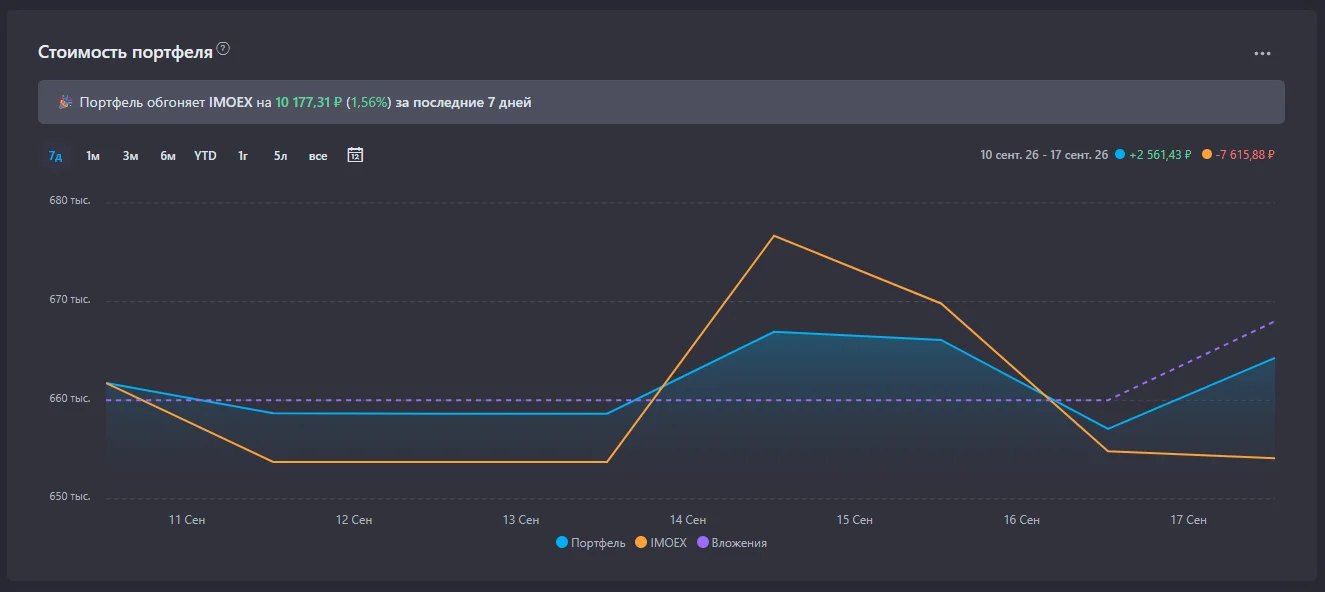Switch to the 1м time range
Image resolution: width=1325 pixels, height=592 pixels.
pyautogui.click(x=93, y=156)
